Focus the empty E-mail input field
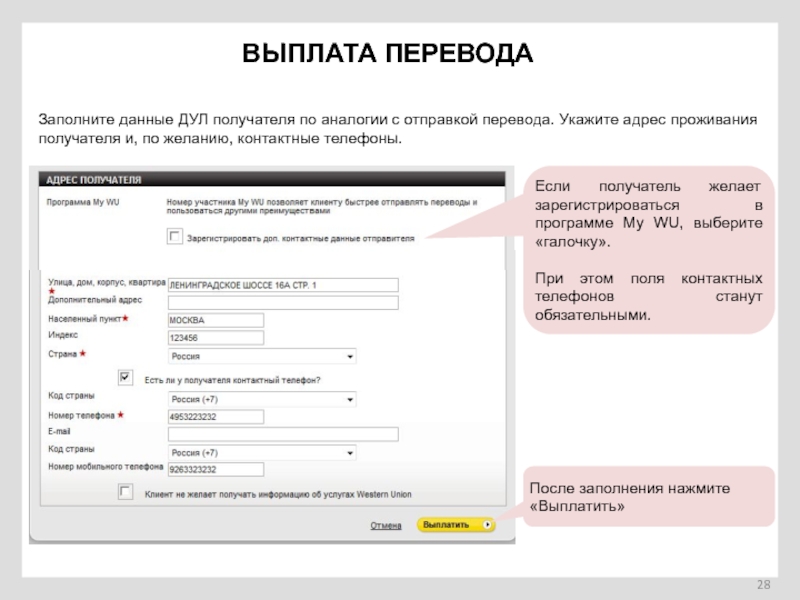The height and width of the screenshot is (600, 800). point(283,434)
